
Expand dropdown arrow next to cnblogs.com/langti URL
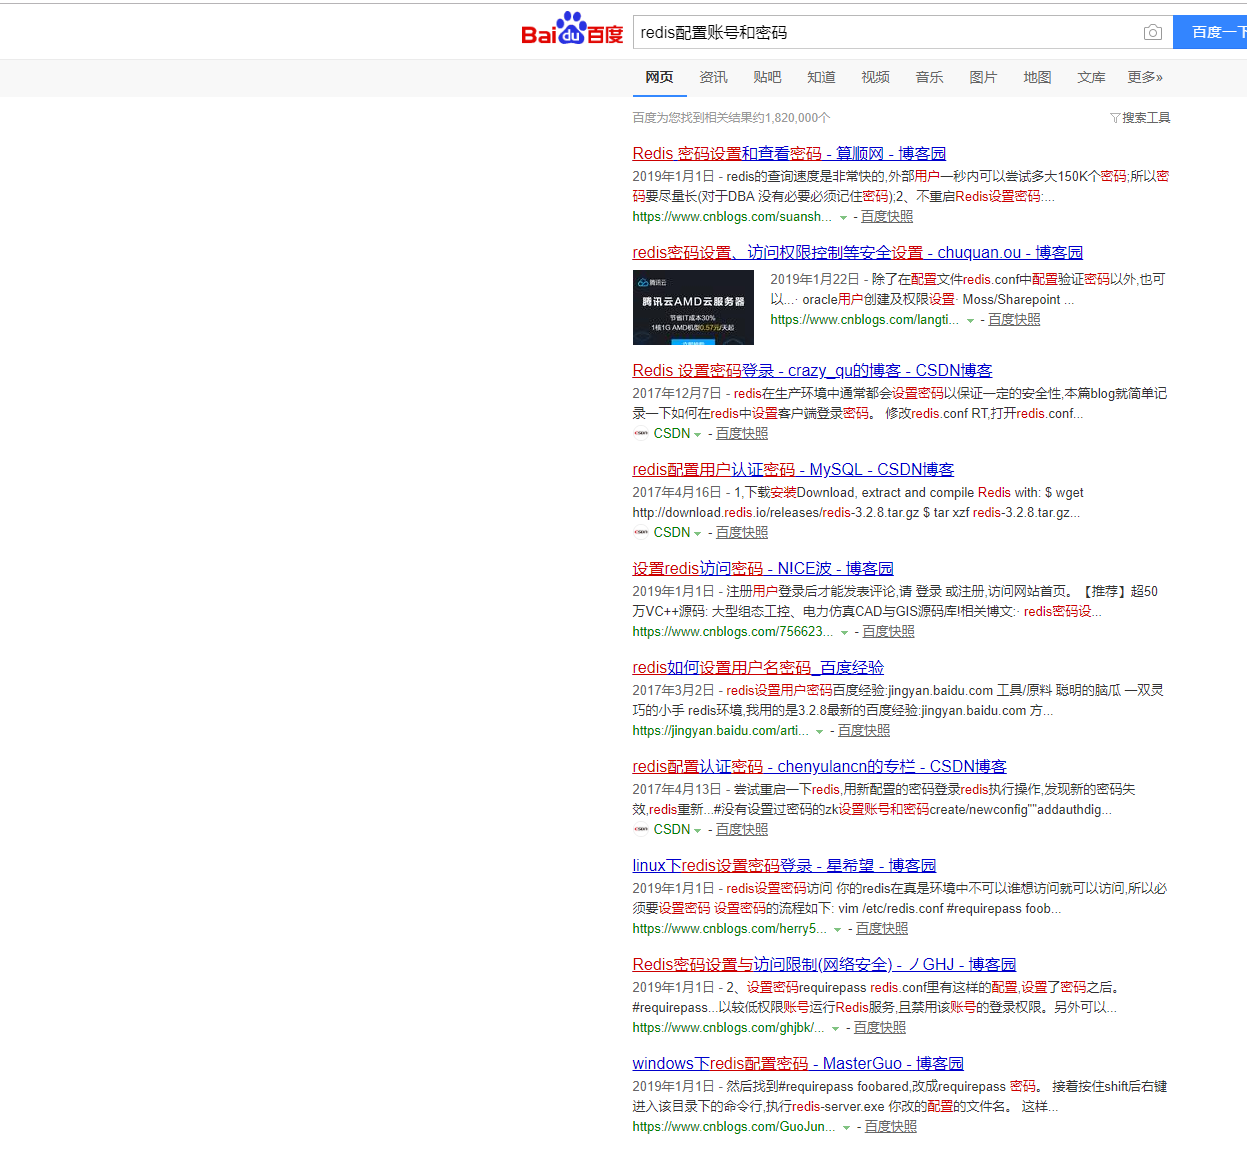(x=970, y=320)
